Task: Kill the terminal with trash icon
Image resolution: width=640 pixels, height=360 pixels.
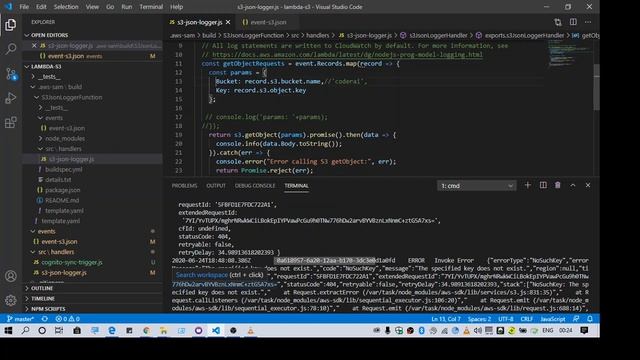Action: point(558,185)
